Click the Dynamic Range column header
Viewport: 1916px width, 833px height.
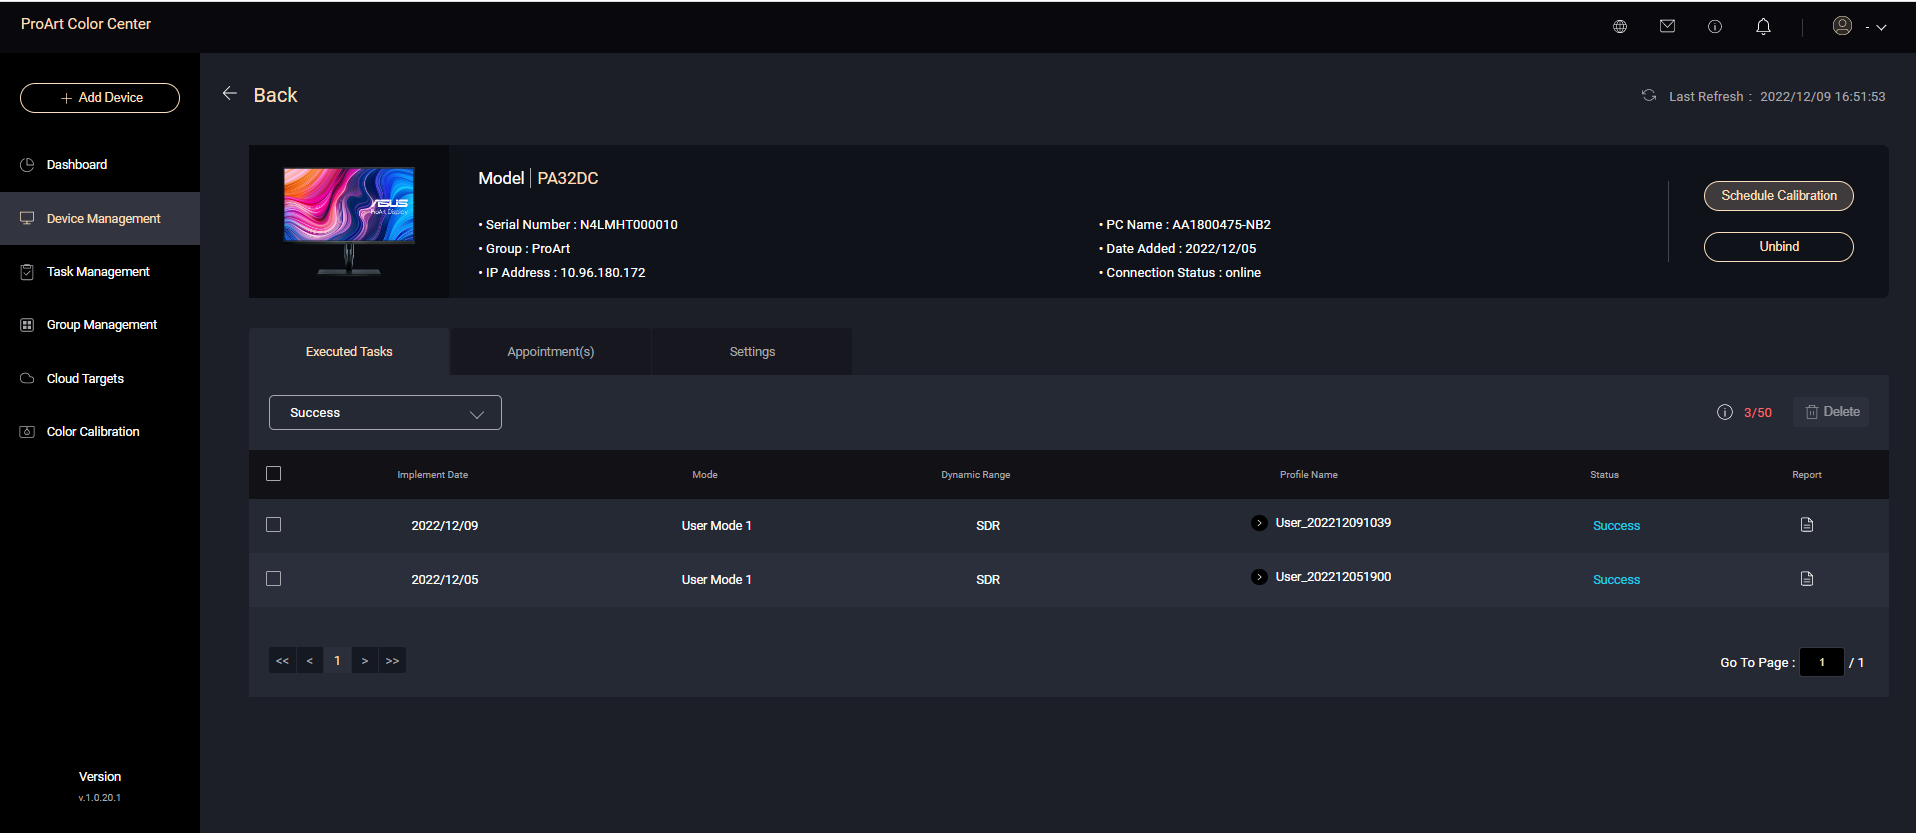(975, 475)
